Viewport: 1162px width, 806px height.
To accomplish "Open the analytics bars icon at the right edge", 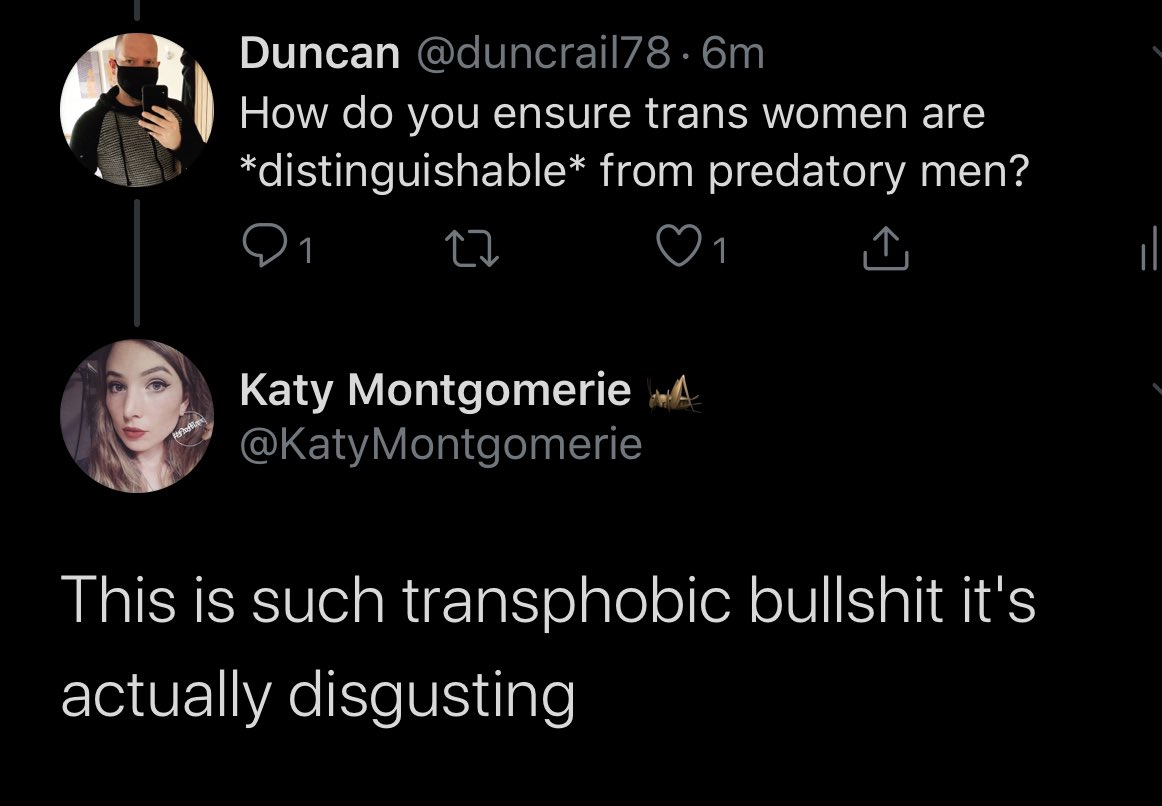I will click(x=1149, y=250).
